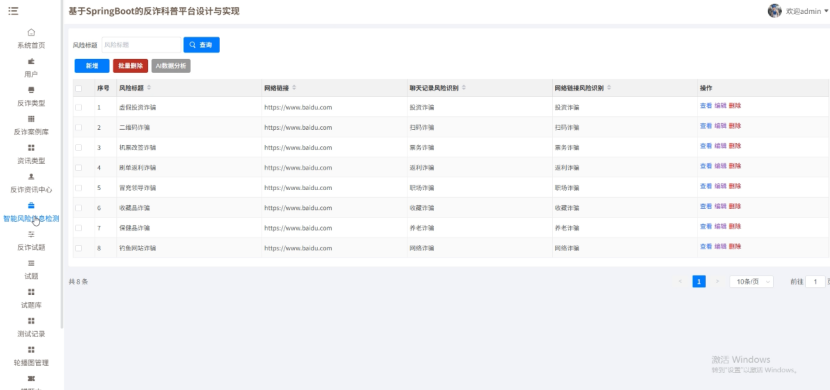Click the 轮播图管理 sidebar icon

(x=31, y=349)
